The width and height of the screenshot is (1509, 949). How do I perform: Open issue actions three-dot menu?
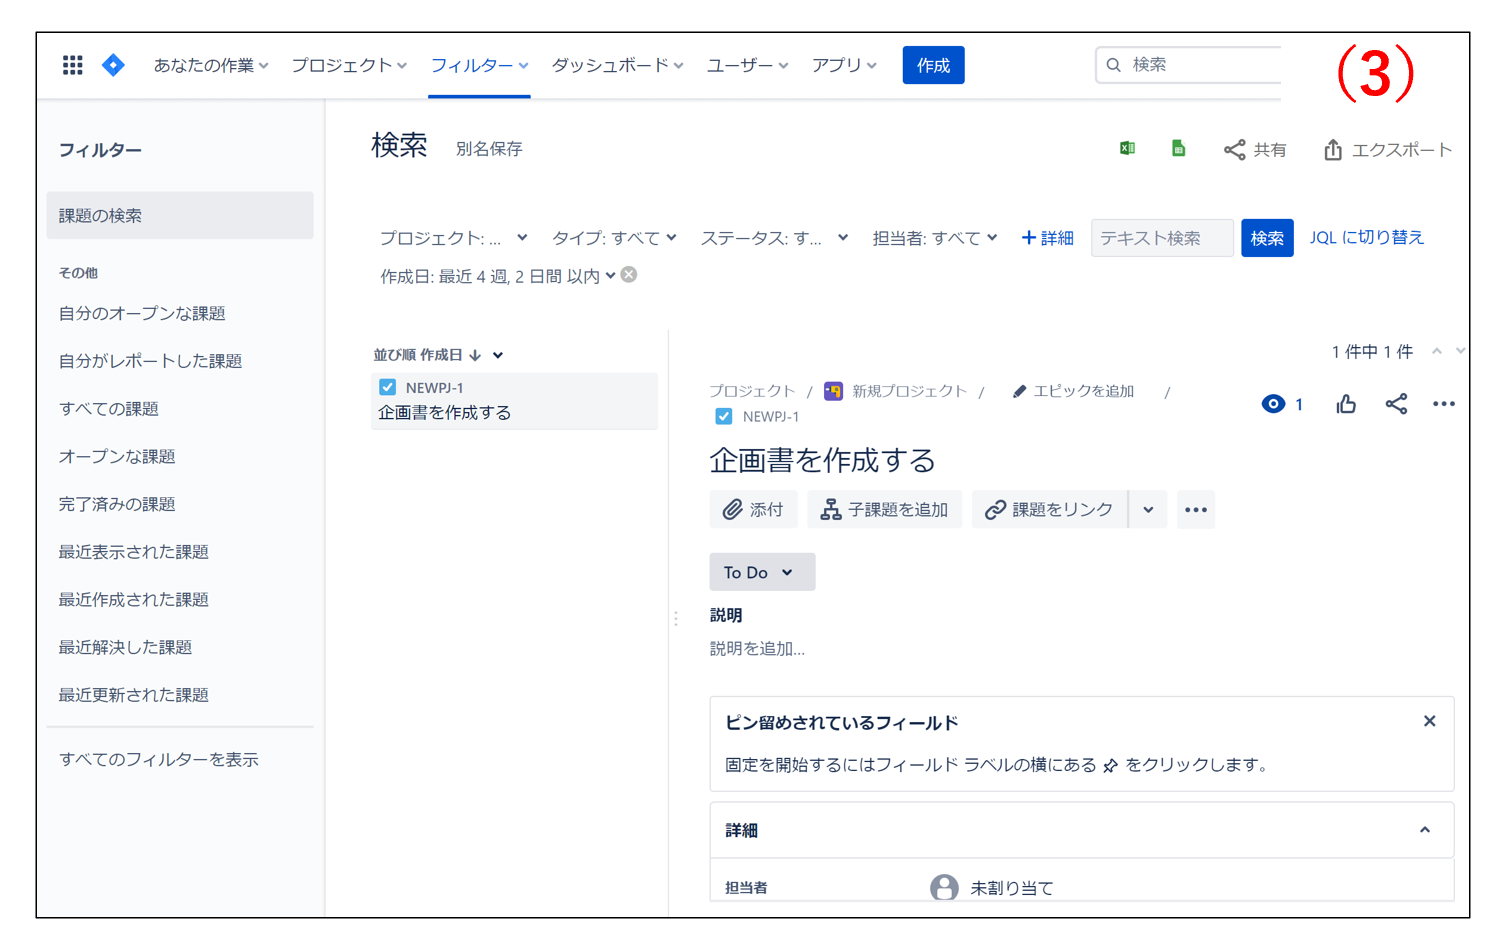tap(1443, 404)
